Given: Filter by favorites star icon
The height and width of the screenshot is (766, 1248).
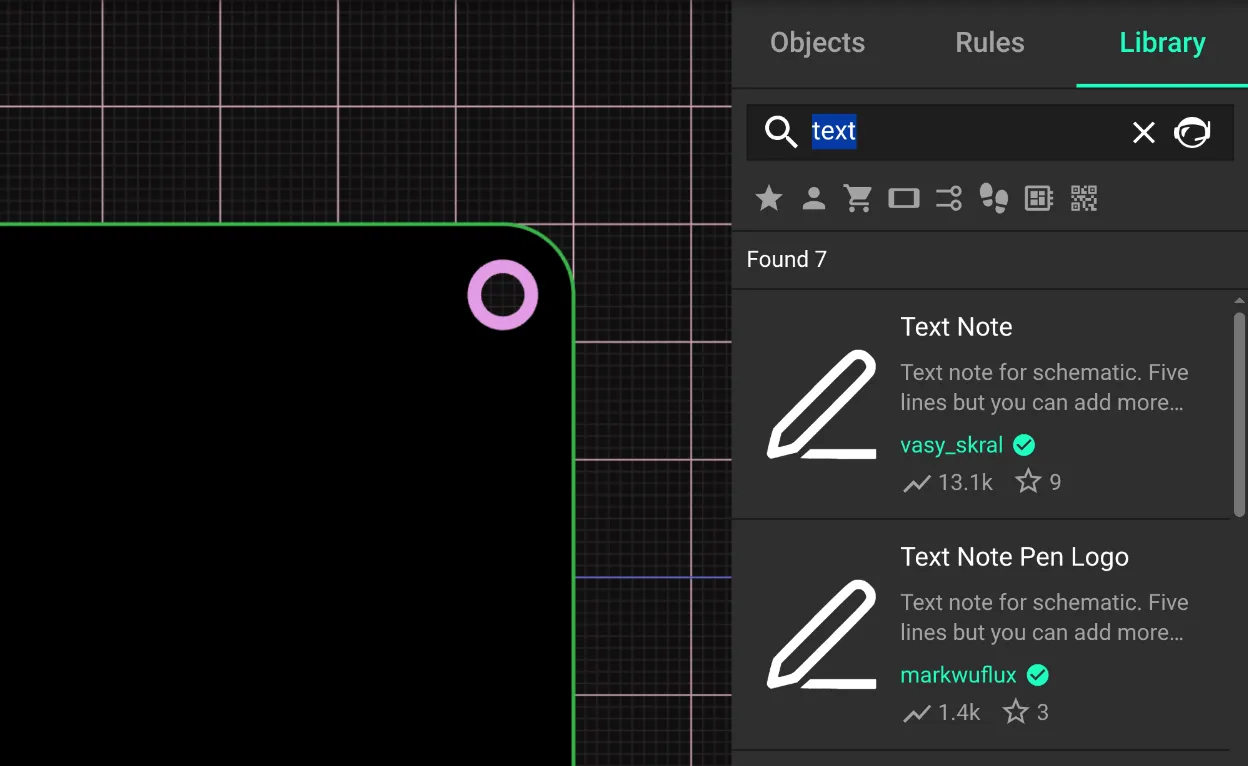Looking at the screenshot, I should coord(769,198).
